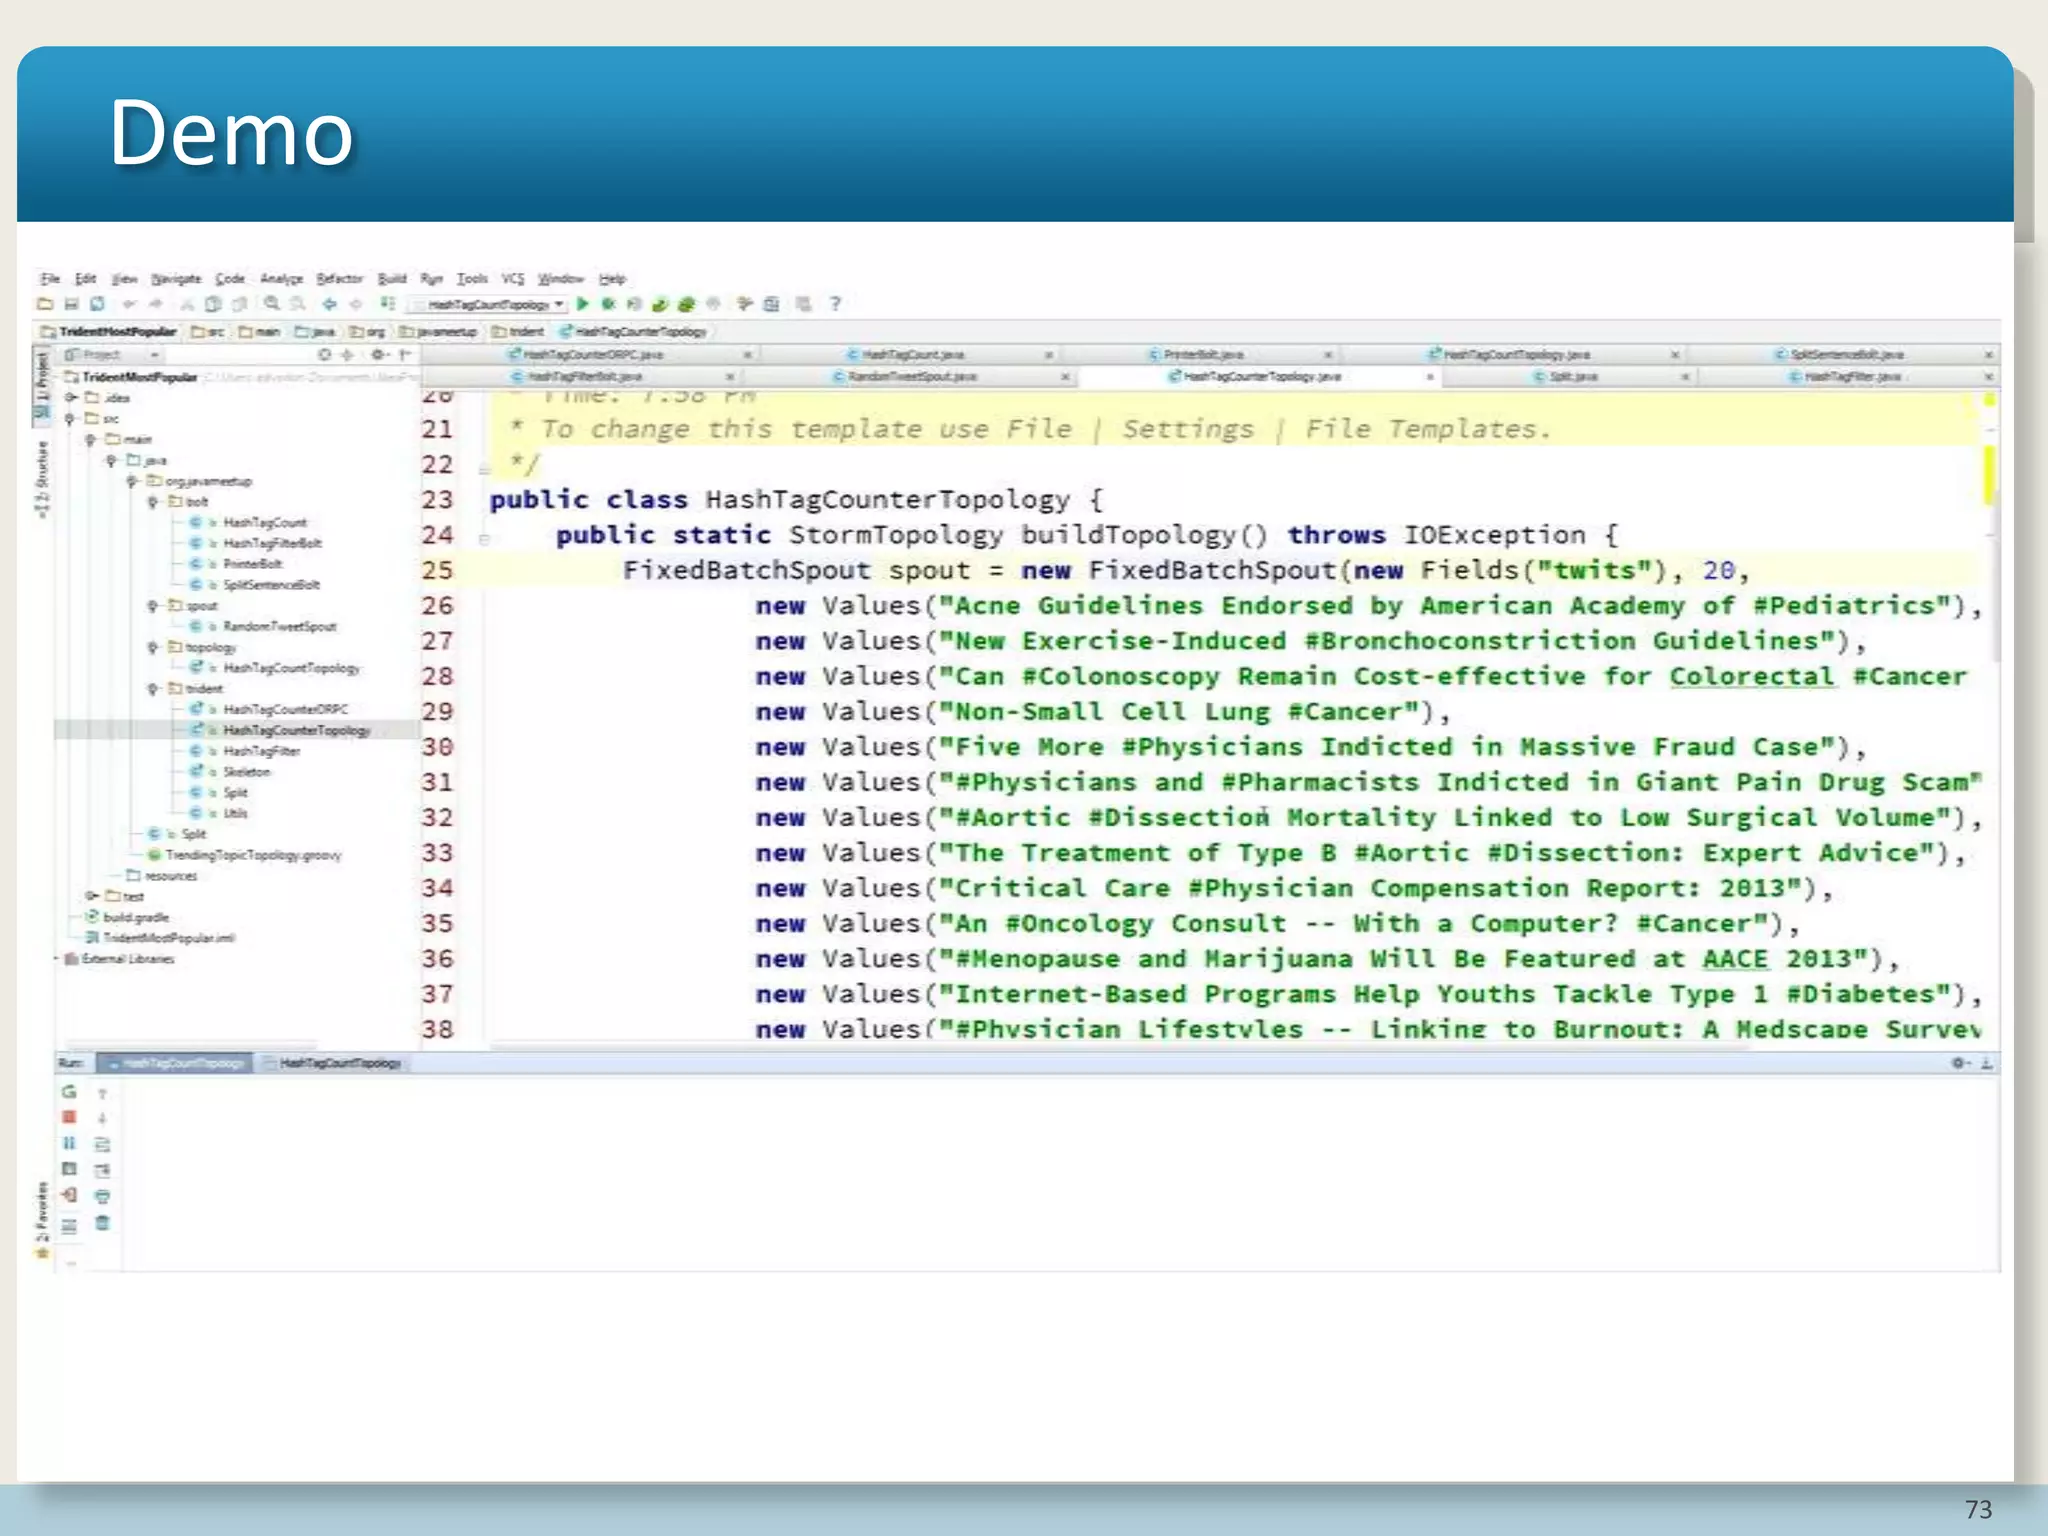Viewport: 2048px width, 1536px height.
Task: Click the src breadcrumb in navigation bar
Action: 208,332
